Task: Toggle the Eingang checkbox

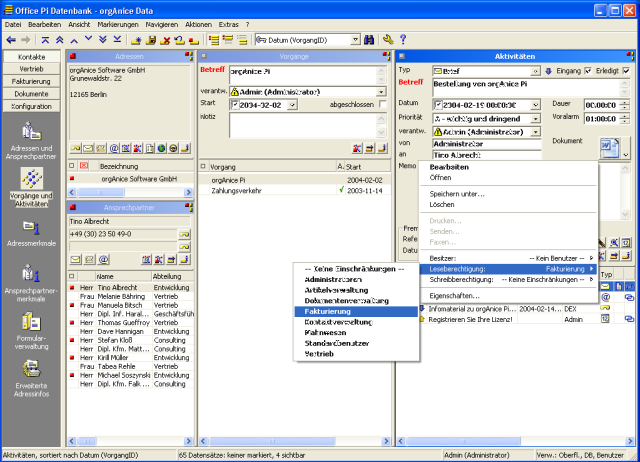Action: (588, 71)
